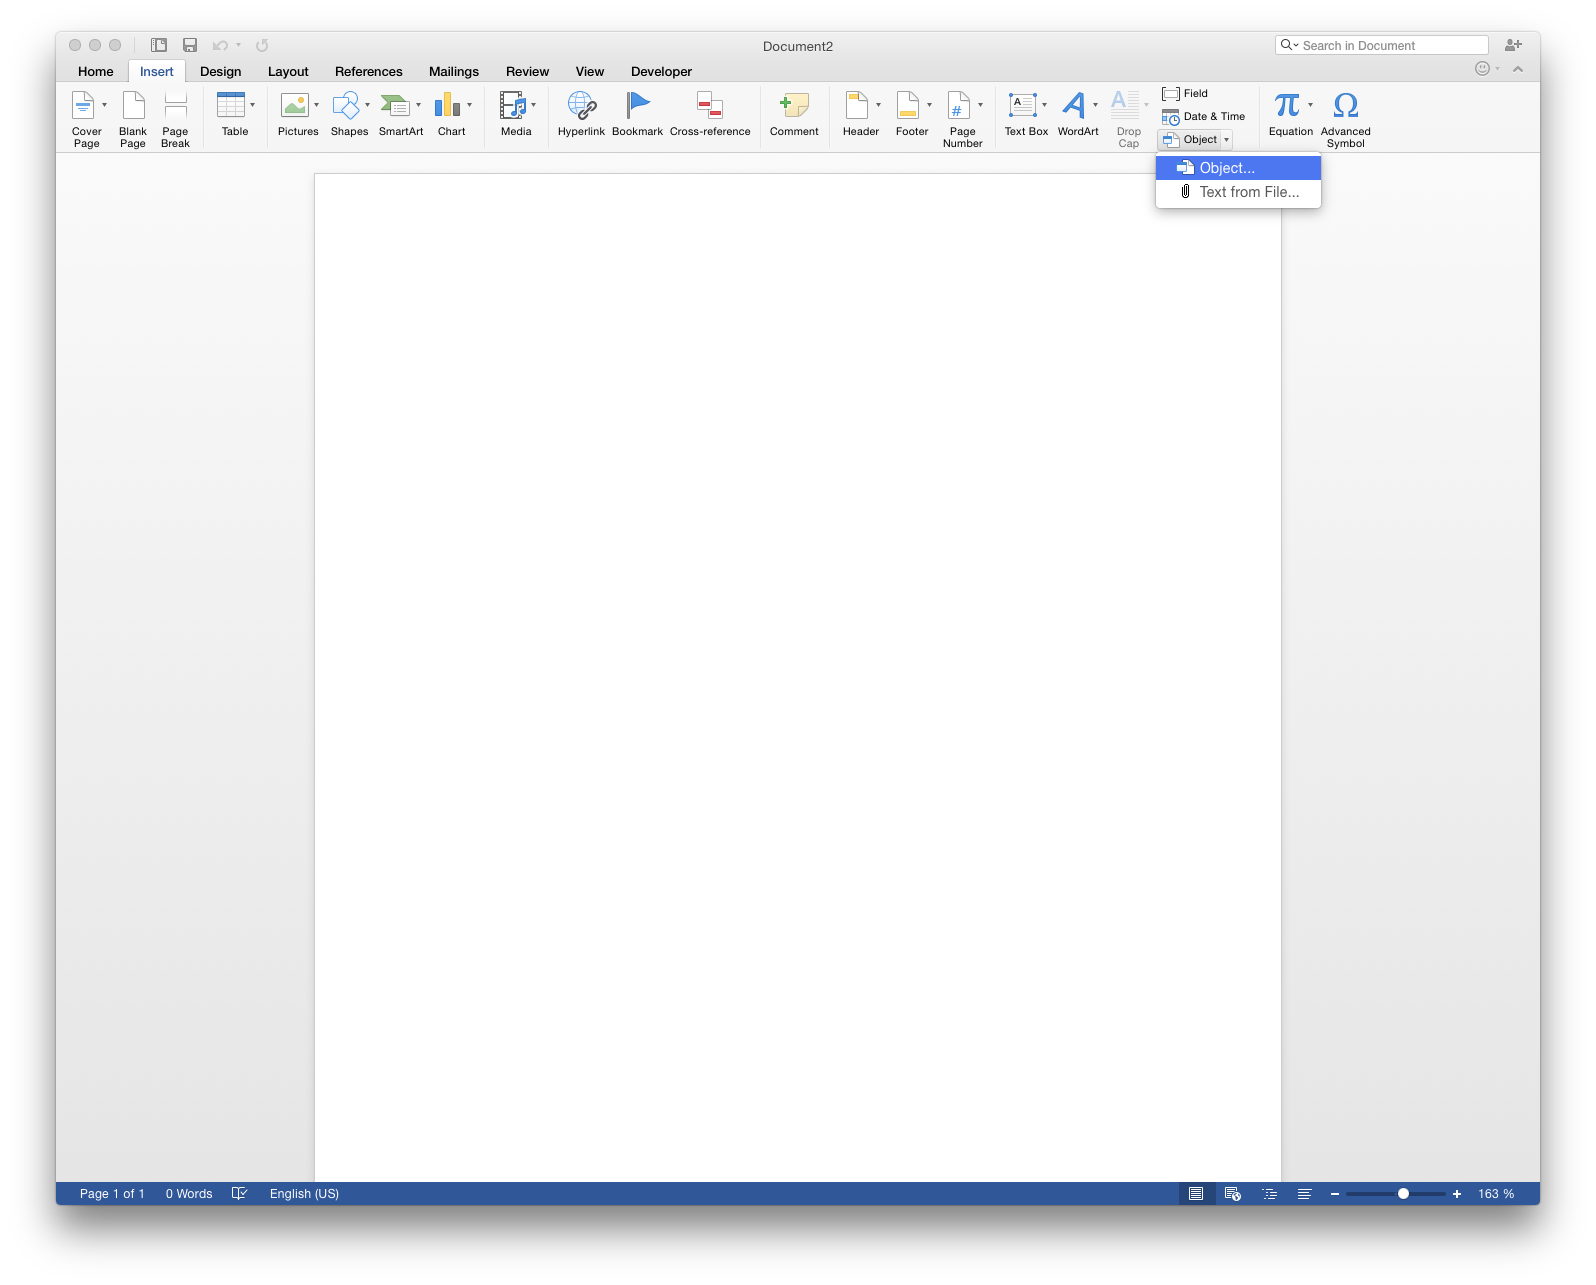Screen dimensions: 1596x1285
Task: Switch to the Design tab
Action: click(221, 72)
